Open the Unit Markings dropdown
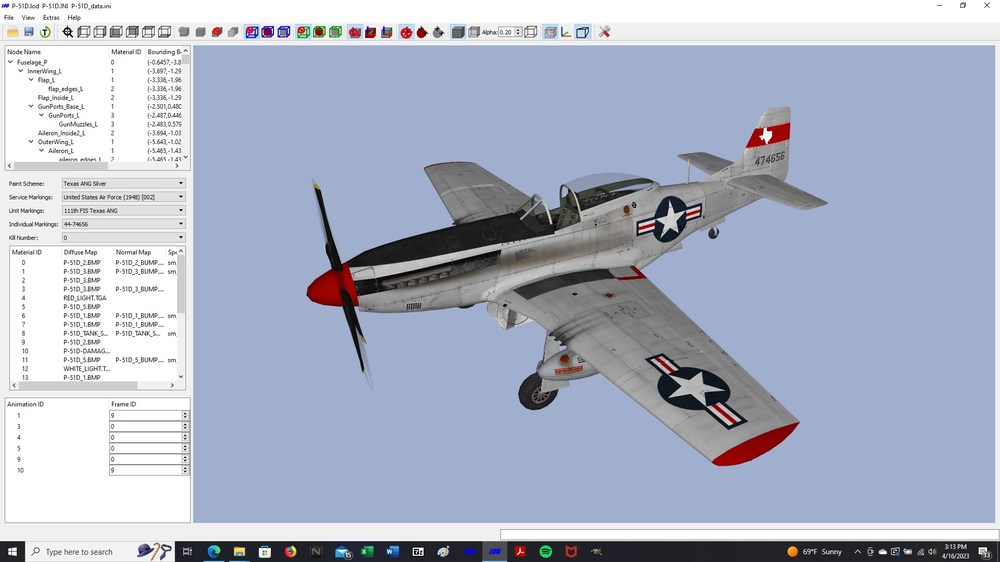The height and width of the screenshot is (562, 1000). (x=123, y=211)
